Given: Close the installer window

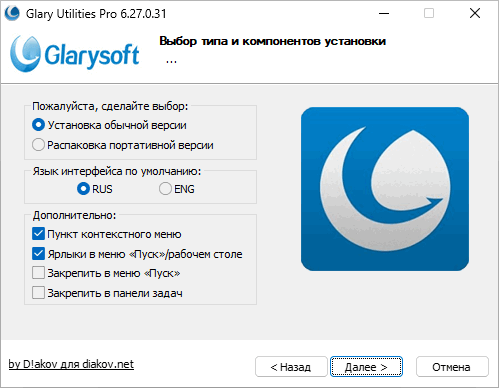Looking at the screenshot, I should click(475, 13).
